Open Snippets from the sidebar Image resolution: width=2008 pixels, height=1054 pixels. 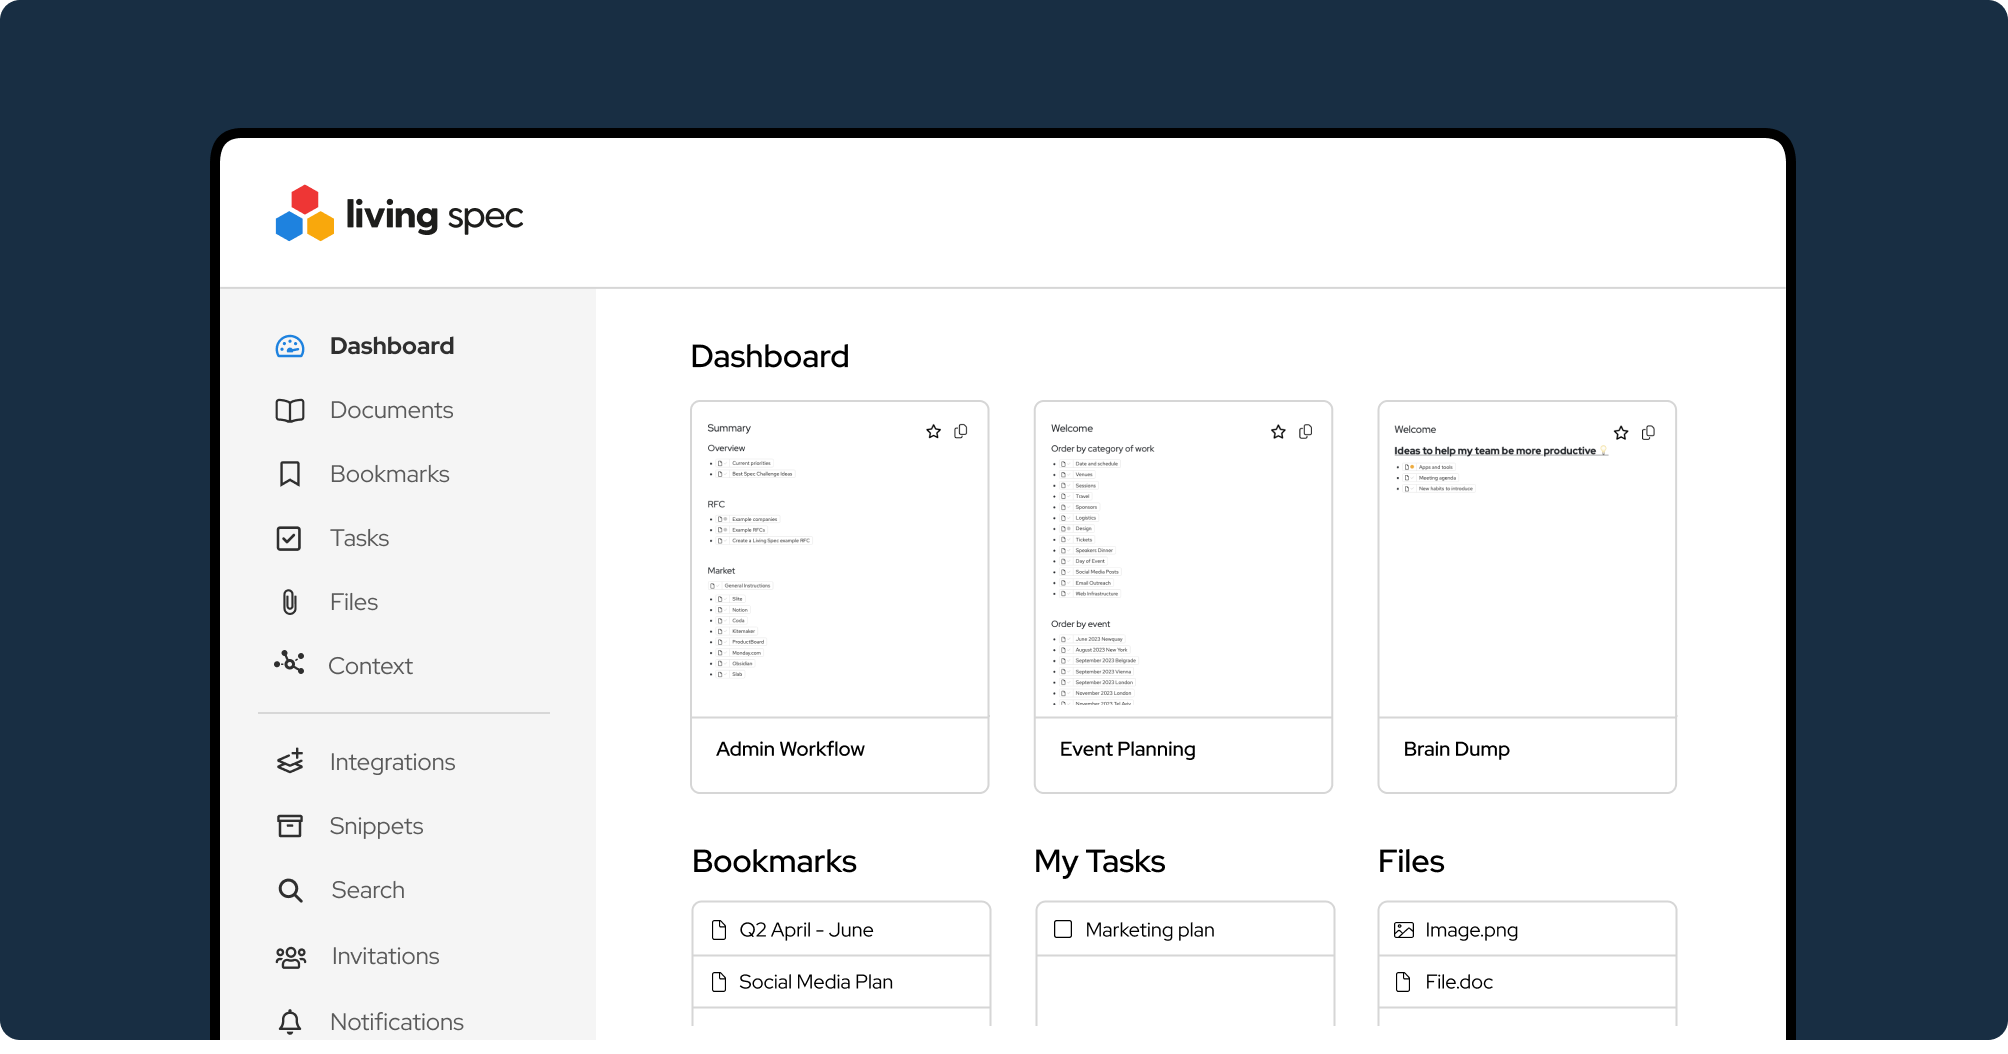(376, 826)
